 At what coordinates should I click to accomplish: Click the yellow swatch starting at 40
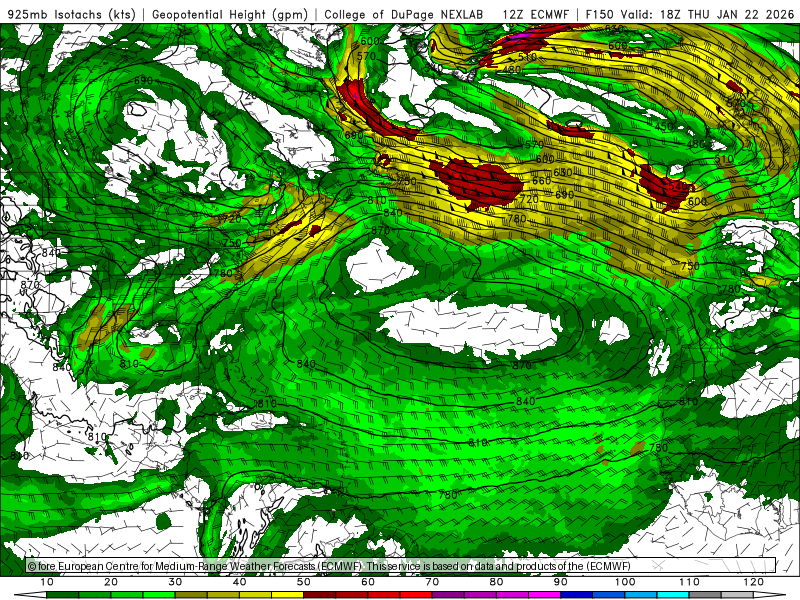click(x=255, y=595)
